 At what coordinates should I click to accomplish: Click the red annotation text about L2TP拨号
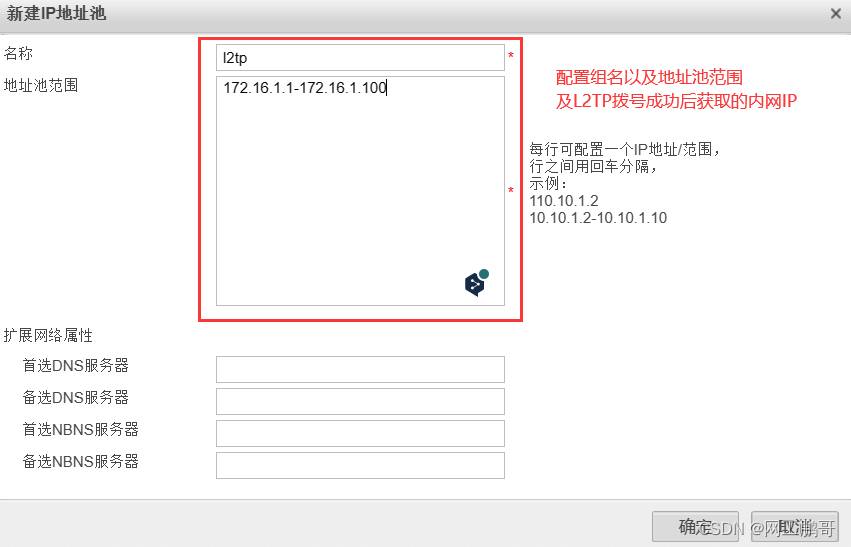[676, 101]
